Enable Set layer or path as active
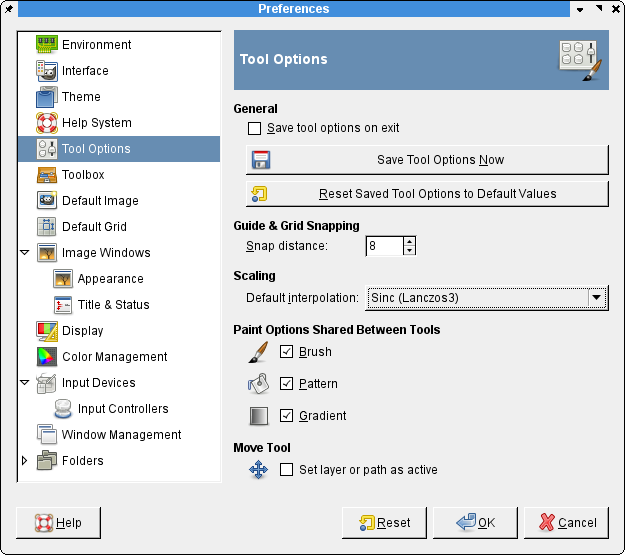Screen dimensions: 625x555 [x=287, y=470]
